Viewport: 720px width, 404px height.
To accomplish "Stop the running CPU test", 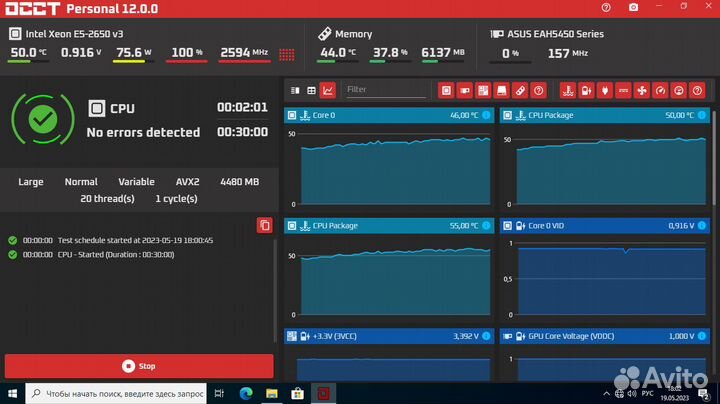I will (x=139, y=366).
